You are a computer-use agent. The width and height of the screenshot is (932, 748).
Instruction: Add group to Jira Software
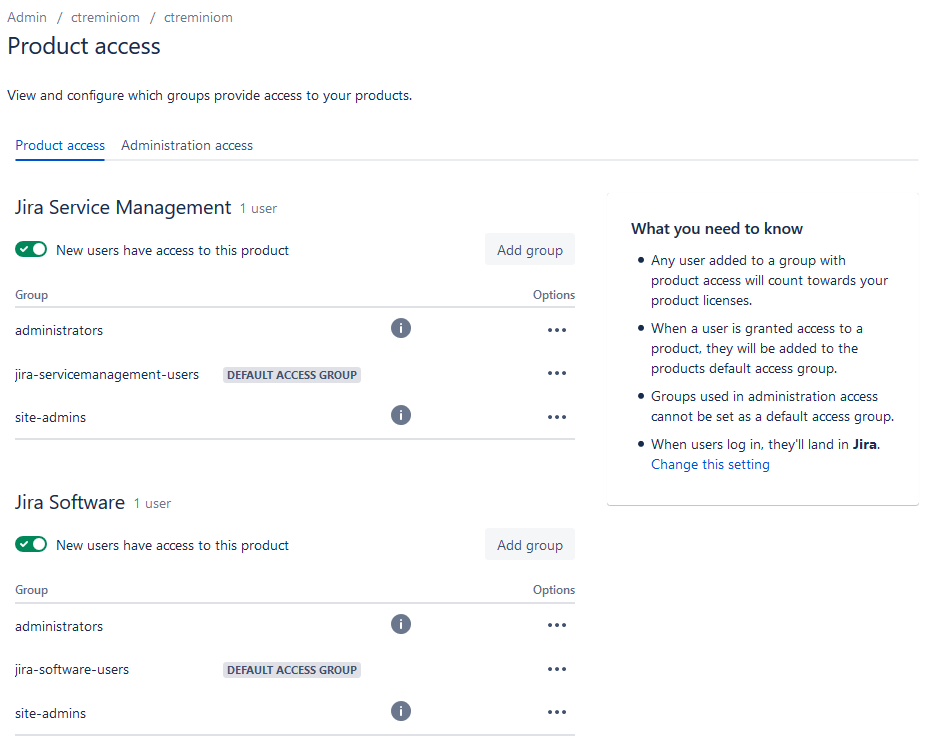coord(530,545)
